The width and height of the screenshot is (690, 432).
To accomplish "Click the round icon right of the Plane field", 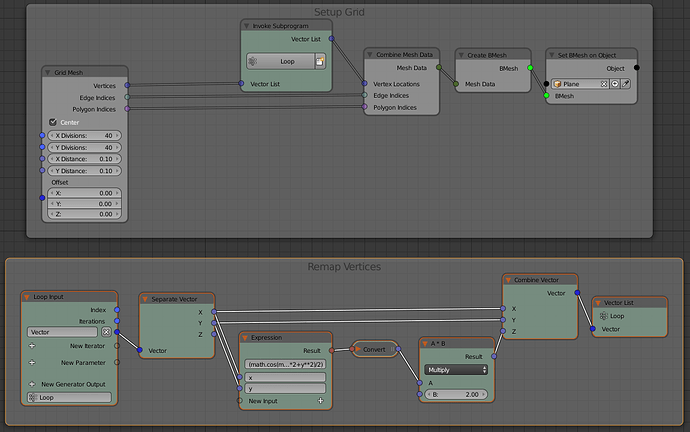I will click(x=615, y=84).
